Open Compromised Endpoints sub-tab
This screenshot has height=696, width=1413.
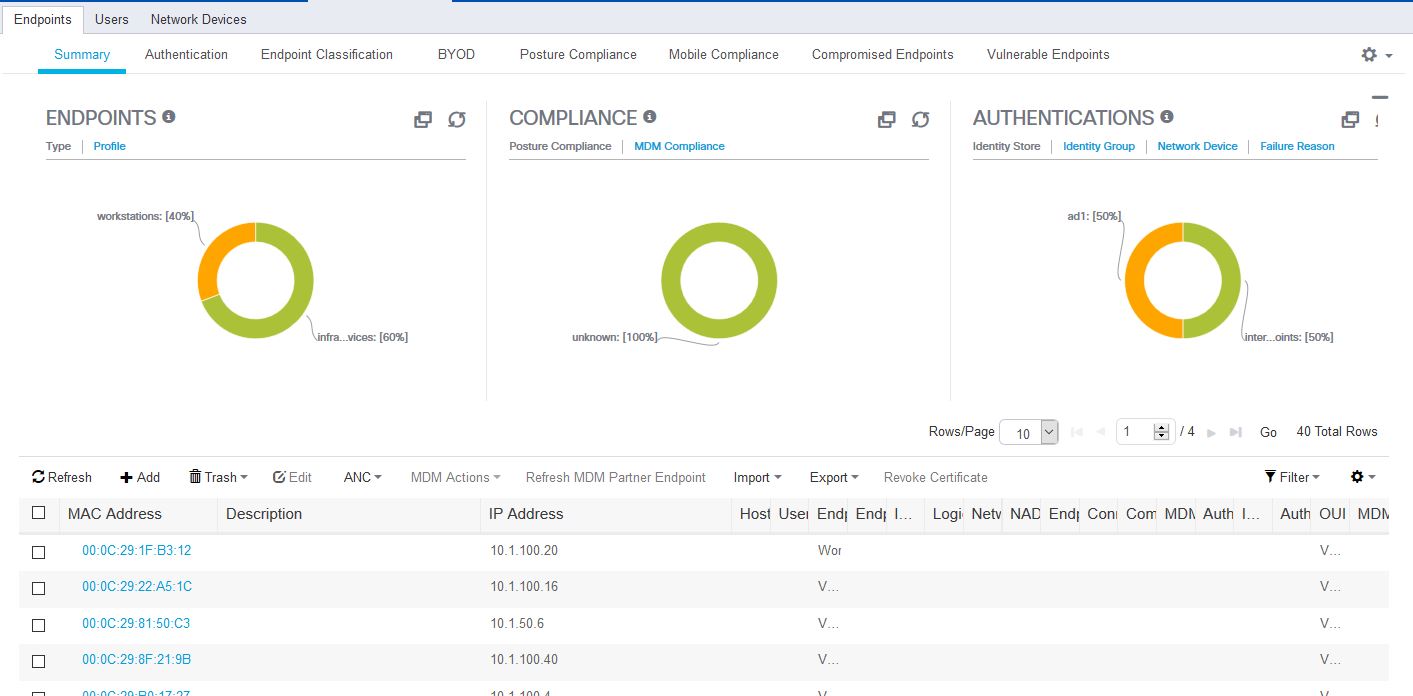click(883, 54)
